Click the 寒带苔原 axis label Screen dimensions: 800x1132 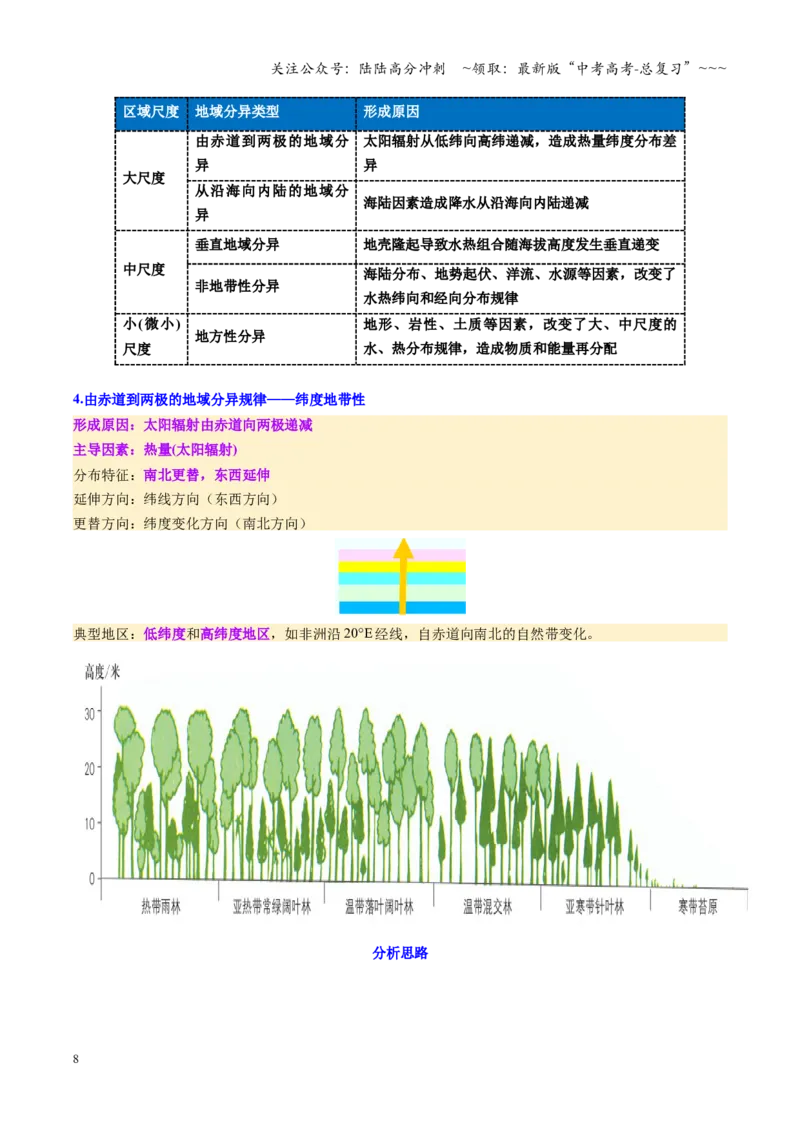[697, 907]
